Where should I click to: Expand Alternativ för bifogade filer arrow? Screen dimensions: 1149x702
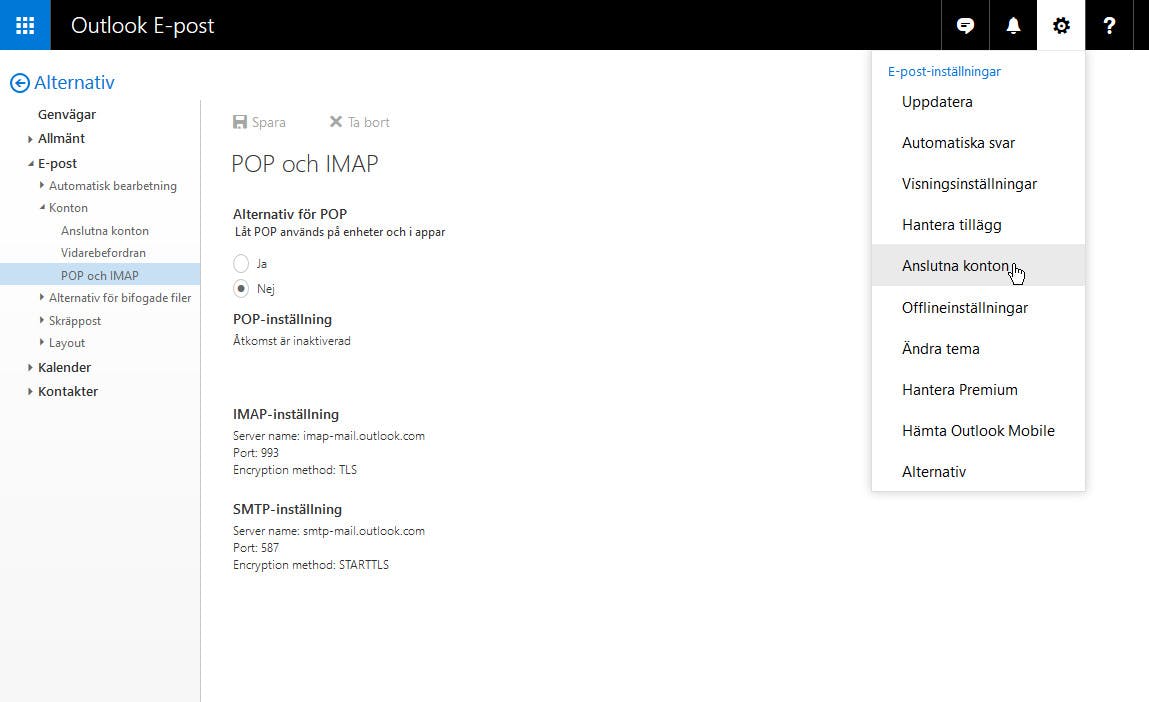click(x=42, y=297)
